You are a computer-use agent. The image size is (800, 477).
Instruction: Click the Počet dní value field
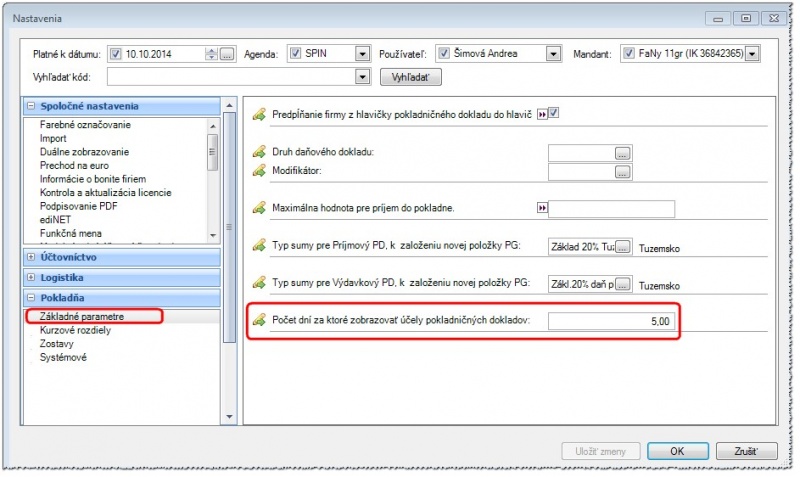(x=611, y=321)
